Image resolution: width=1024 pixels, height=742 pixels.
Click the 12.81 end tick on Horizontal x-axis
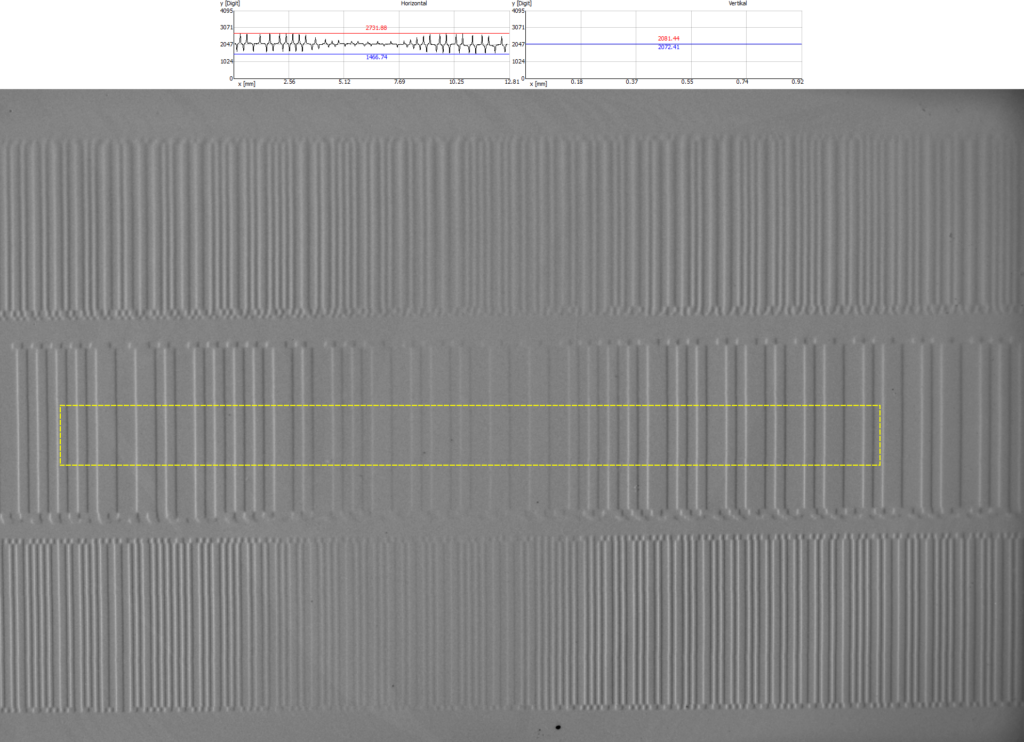512,82
